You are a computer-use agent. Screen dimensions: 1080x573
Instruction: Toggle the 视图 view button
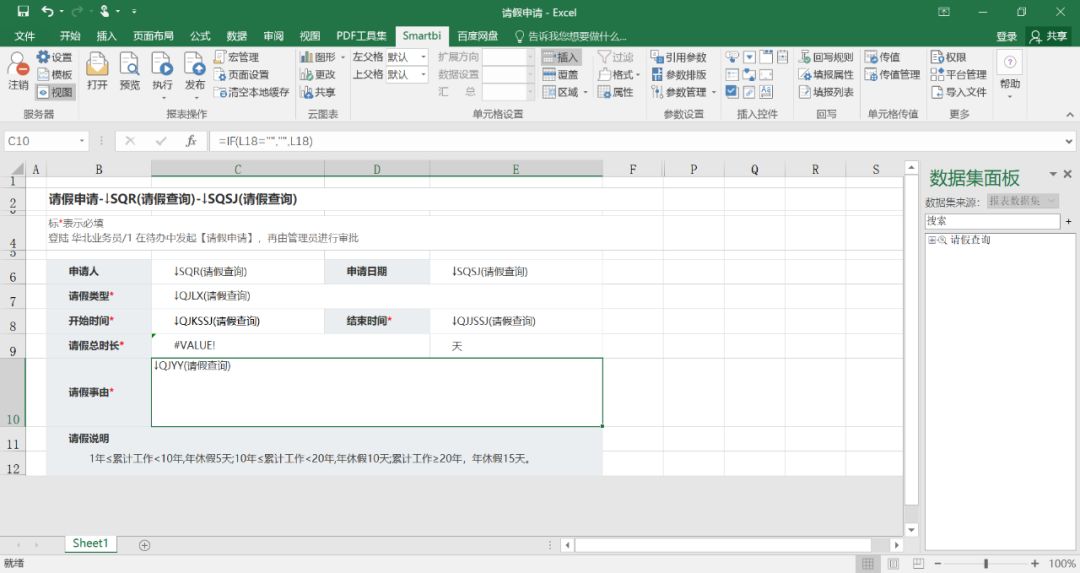tap(55, 92)
